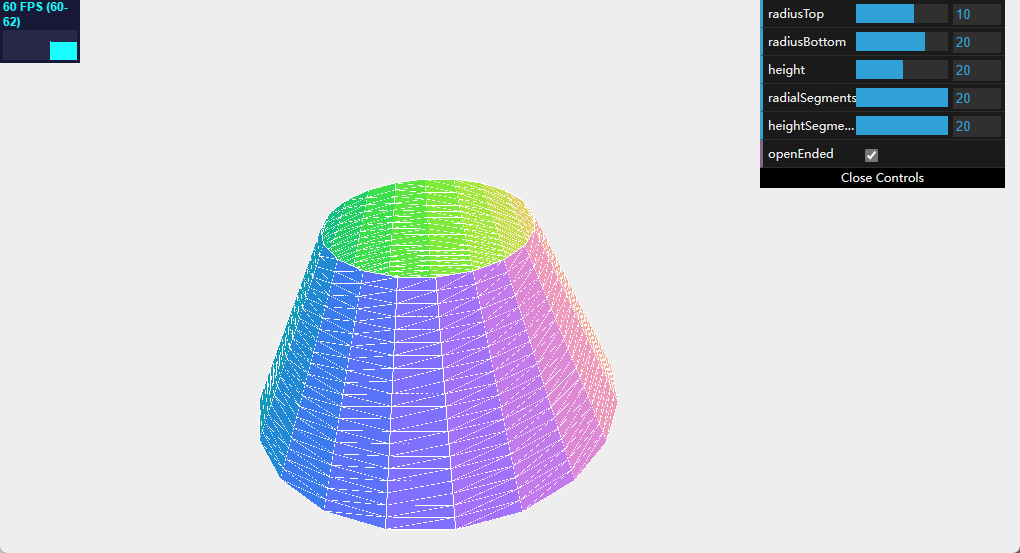Click the radiusBottom label text
The width and height of the screenshot is (1020, 553).
coord(806,42)
